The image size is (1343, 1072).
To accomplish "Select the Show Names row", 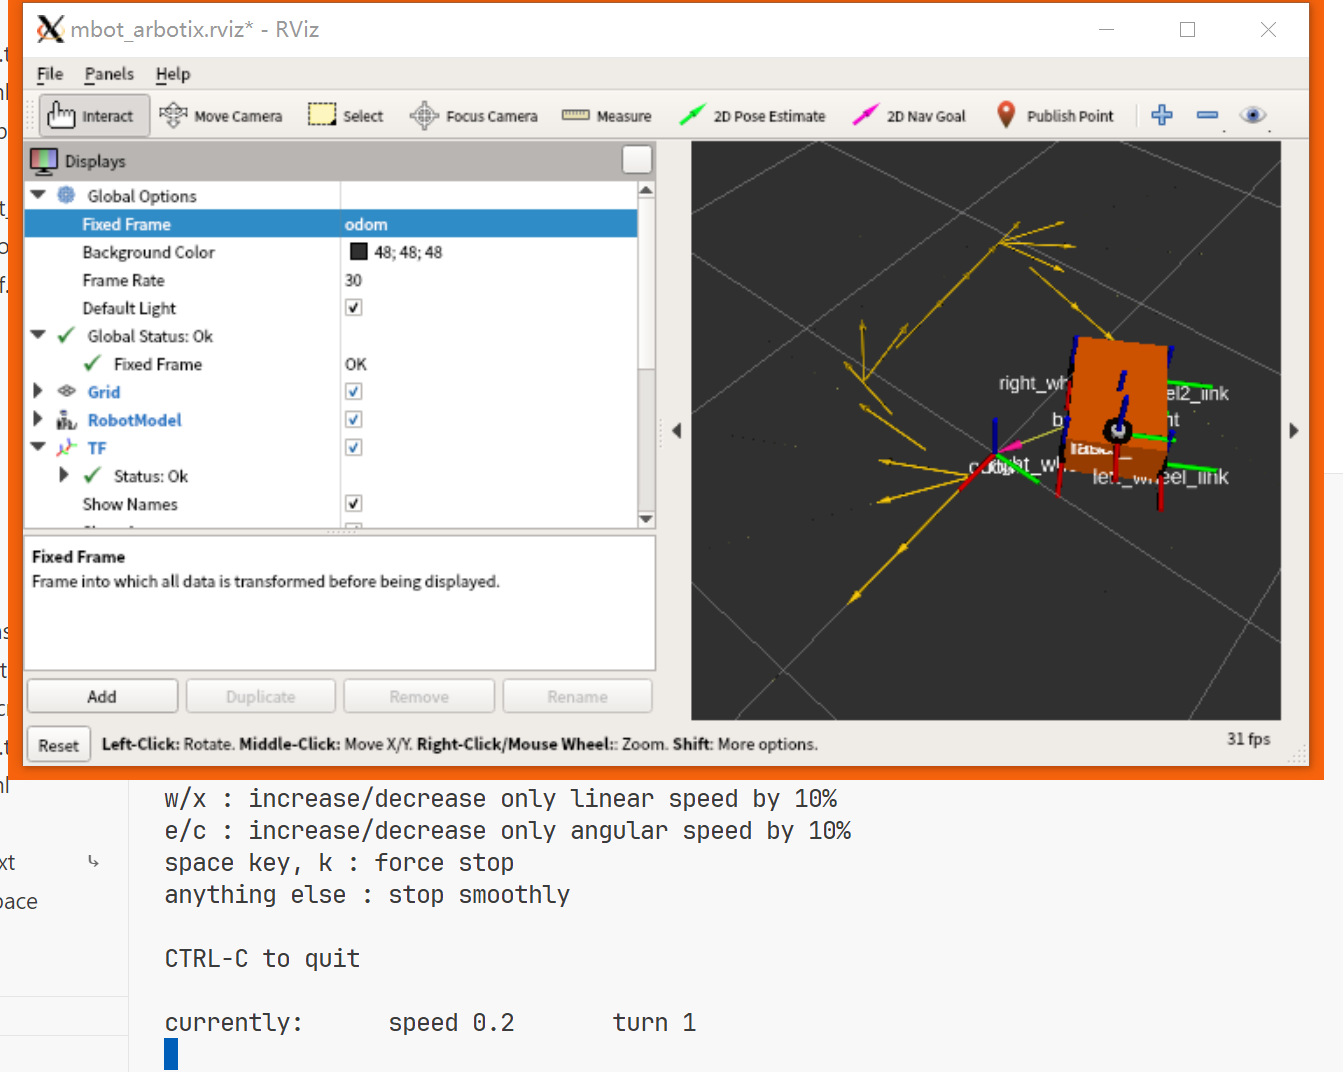I will coord(331,504).
